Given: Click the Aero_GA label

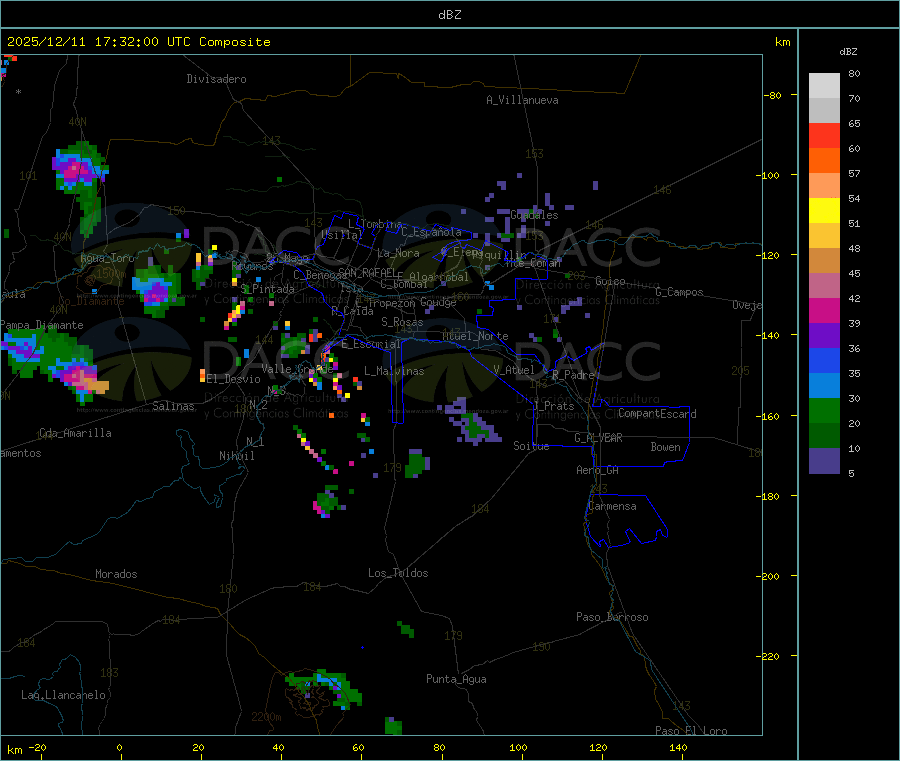Looking at the screenshot, I should pyautogui.click(x=598, y=470).
